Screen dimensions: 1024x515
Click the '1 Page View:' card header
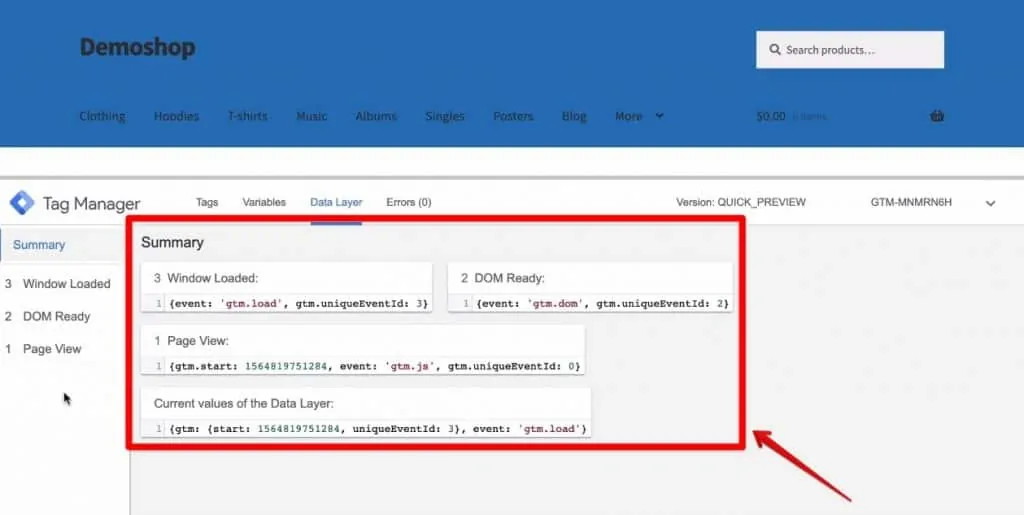tap(191, 341)
